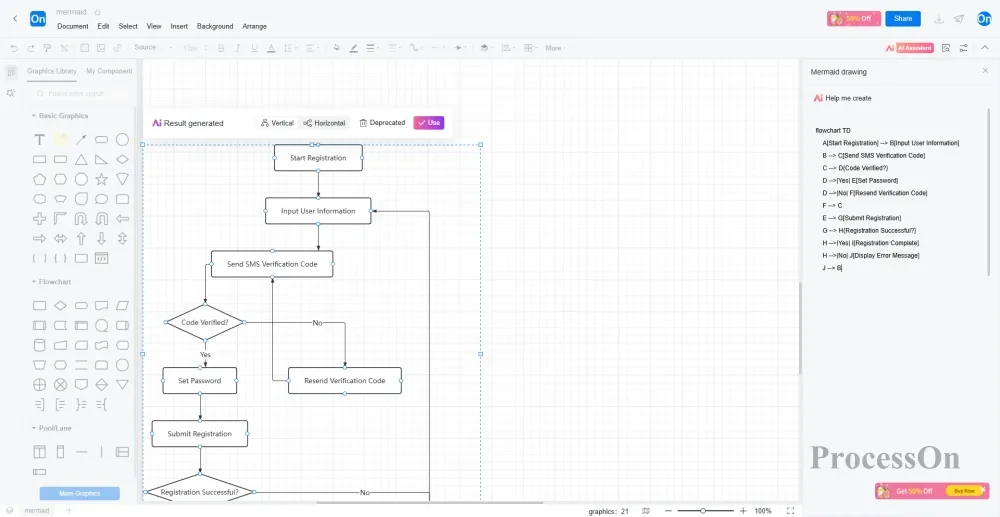Screen dimensions: 1000x517
Task: Switch layout to Vertical
Action: click(277, 123)
